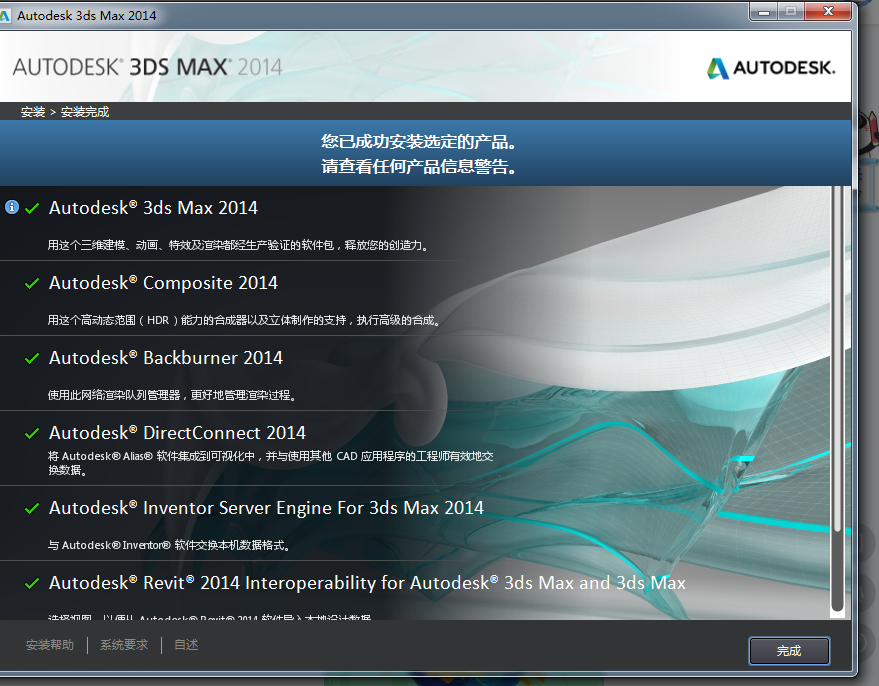Select the Autodesk DirectConnect 2014 entry
The width and height of the screenshot is (879, 686).
(177, 433)
